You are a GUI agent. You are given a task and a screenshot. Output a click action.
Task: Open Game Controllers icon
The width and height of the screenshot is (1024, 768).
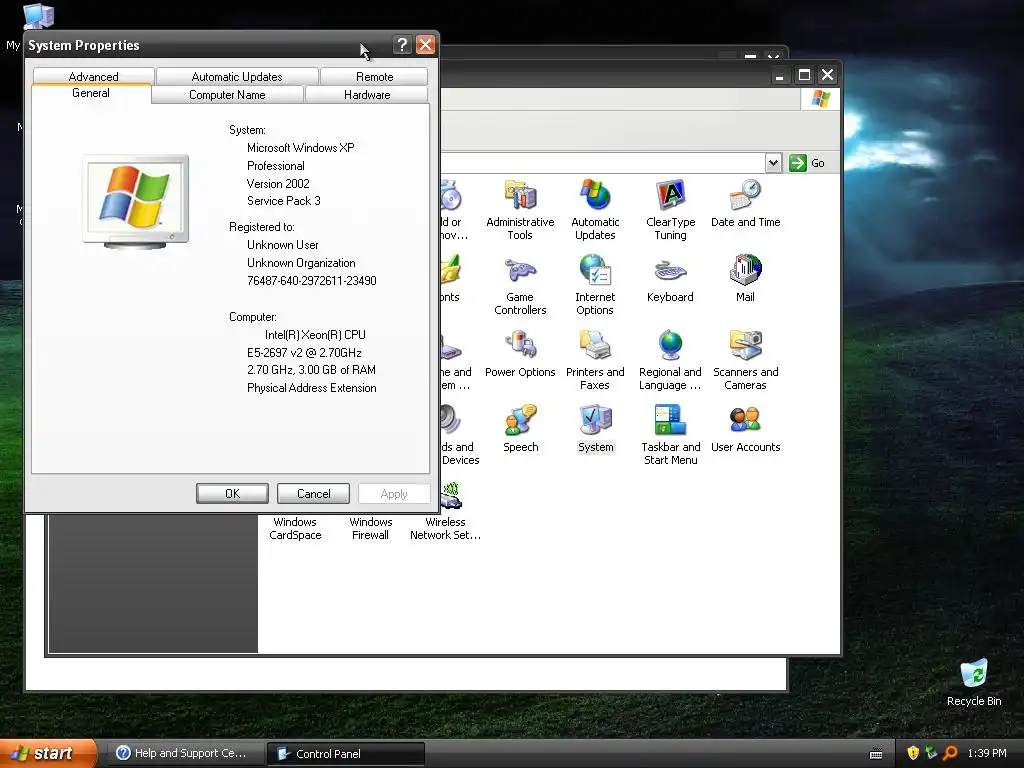pyautogui.click(x=520, y=285)
